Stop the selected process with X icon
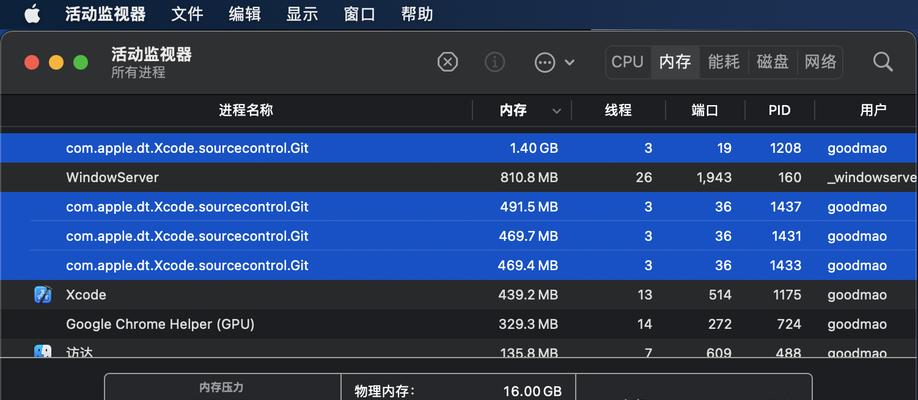 coord(447,61)
